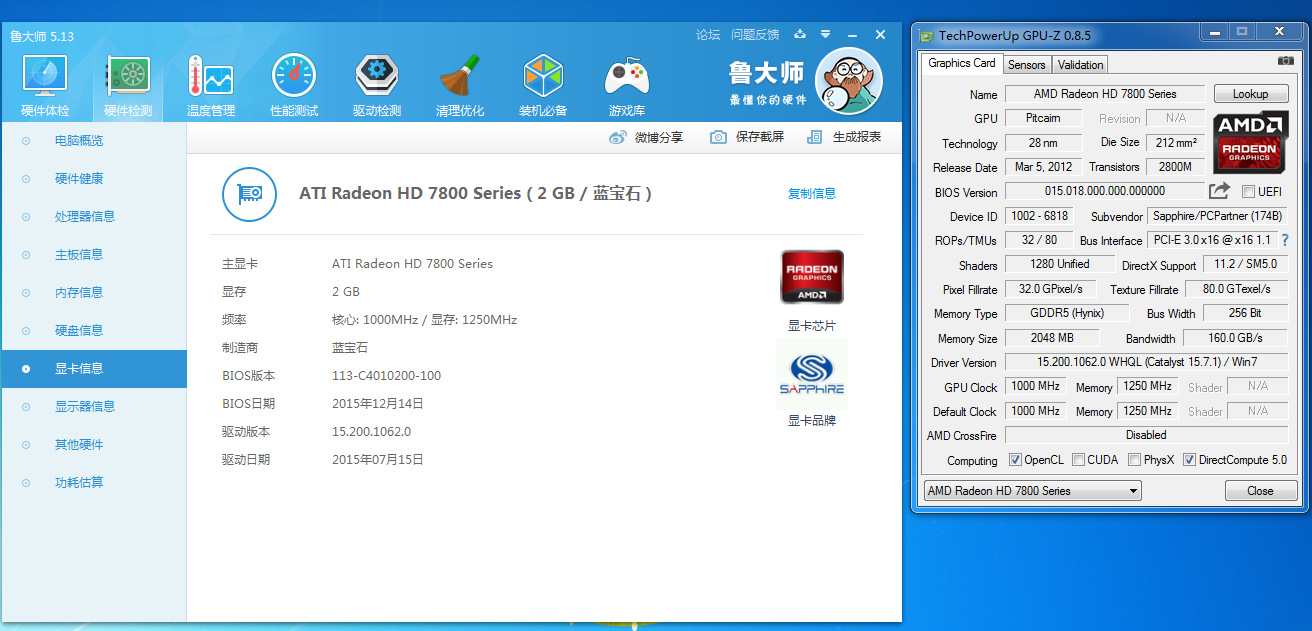
Task: Click the BIOS save/share arrow icon in GPU-Z
Action: coord(1219,191)
